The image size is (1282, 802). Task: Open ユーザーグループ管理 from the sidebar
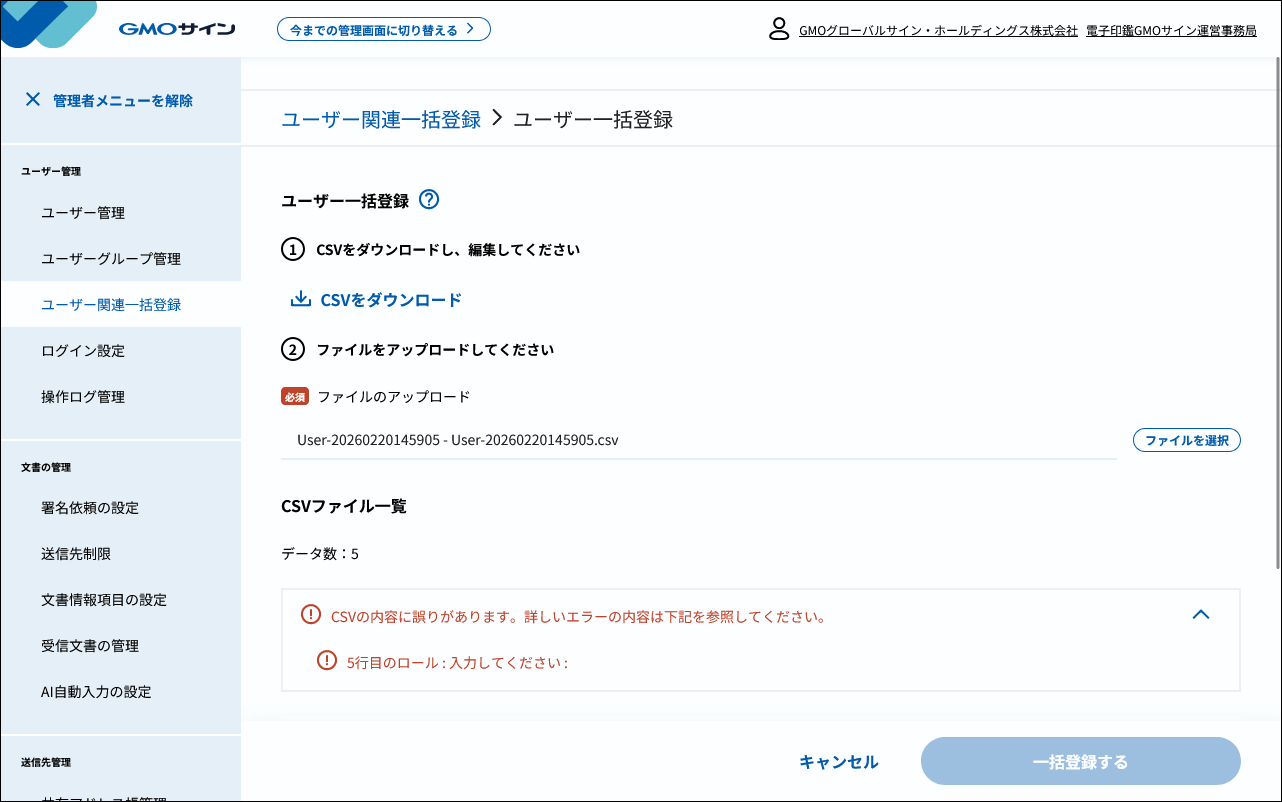(110, 258)
